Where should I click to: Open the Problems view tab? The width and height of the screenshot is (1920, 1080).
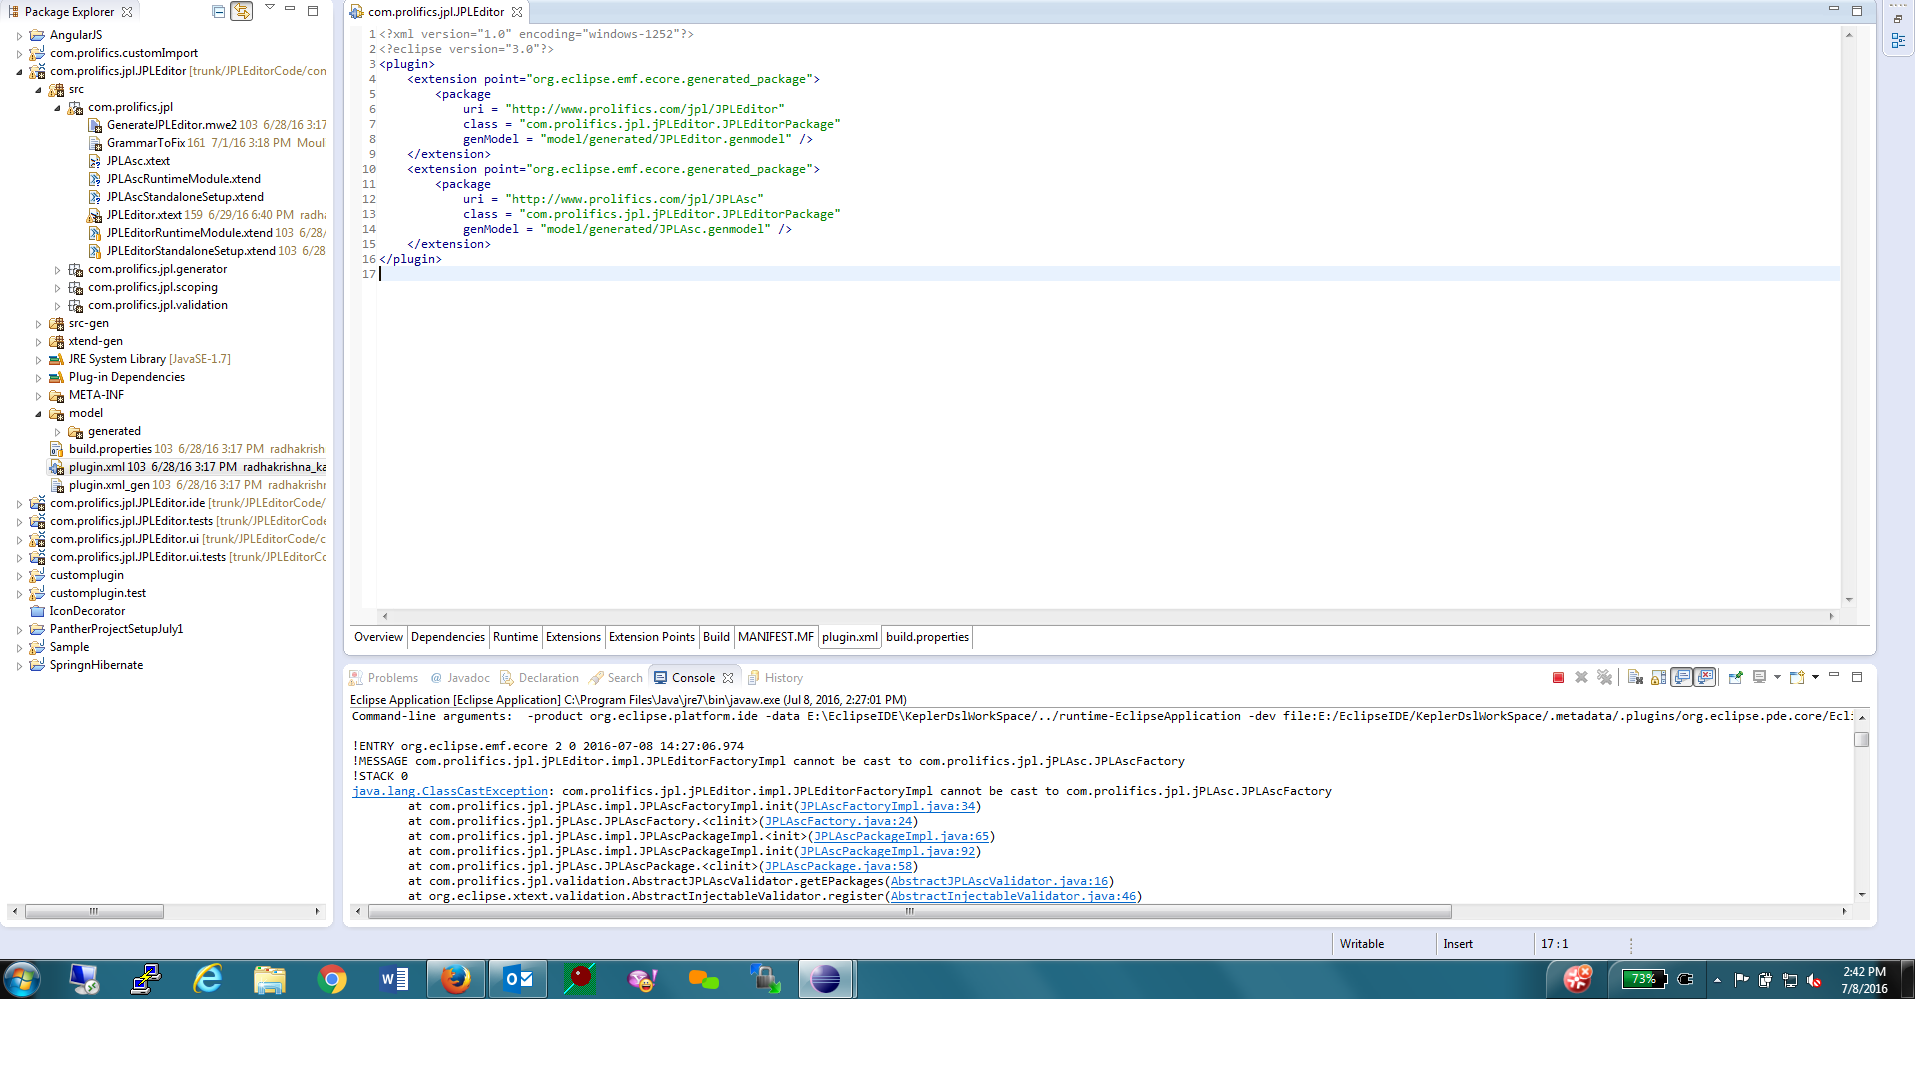coord(384,678)
